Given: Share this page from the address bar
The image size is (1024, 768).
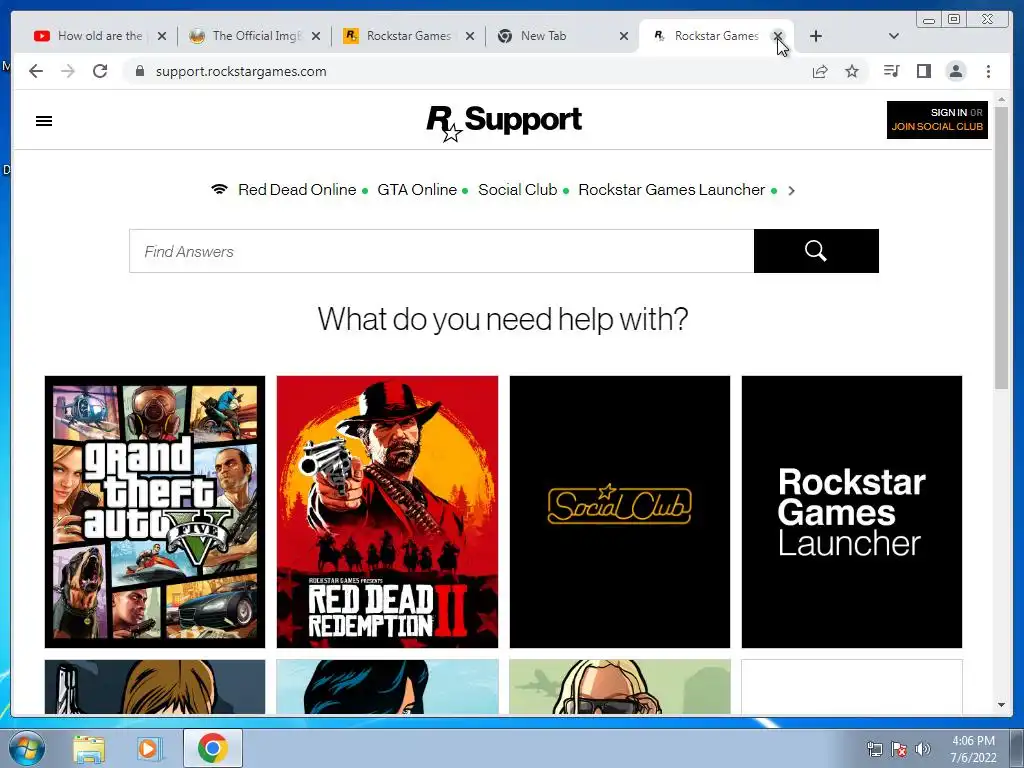Looking at the screenshot, I should click(x=820, y=71).
